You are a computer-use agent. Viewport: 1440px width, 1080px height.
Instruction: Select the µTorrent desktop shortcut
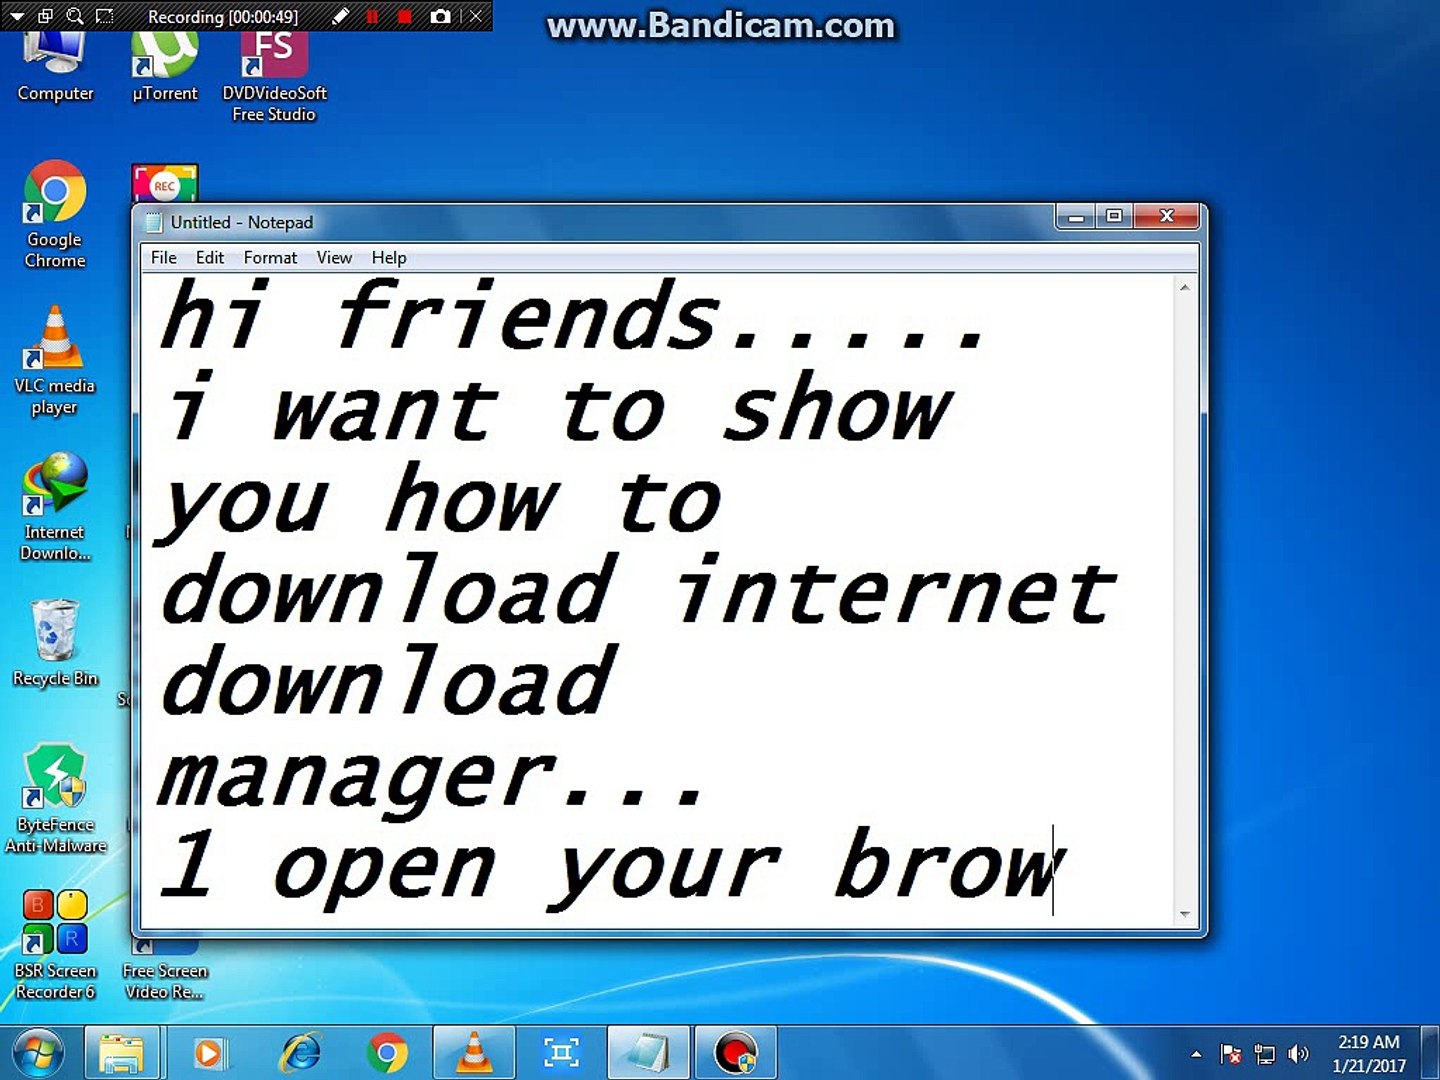(165, 67)
